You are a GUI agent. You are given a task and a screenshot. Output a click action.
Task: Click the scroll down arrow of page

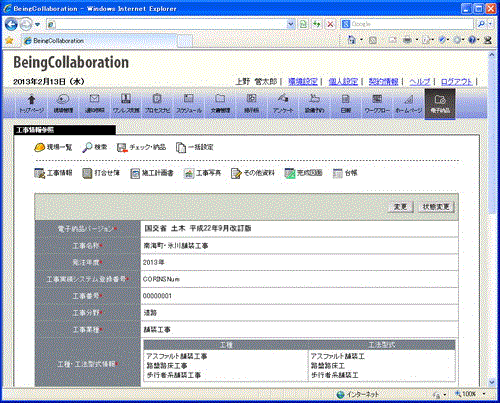492,382
